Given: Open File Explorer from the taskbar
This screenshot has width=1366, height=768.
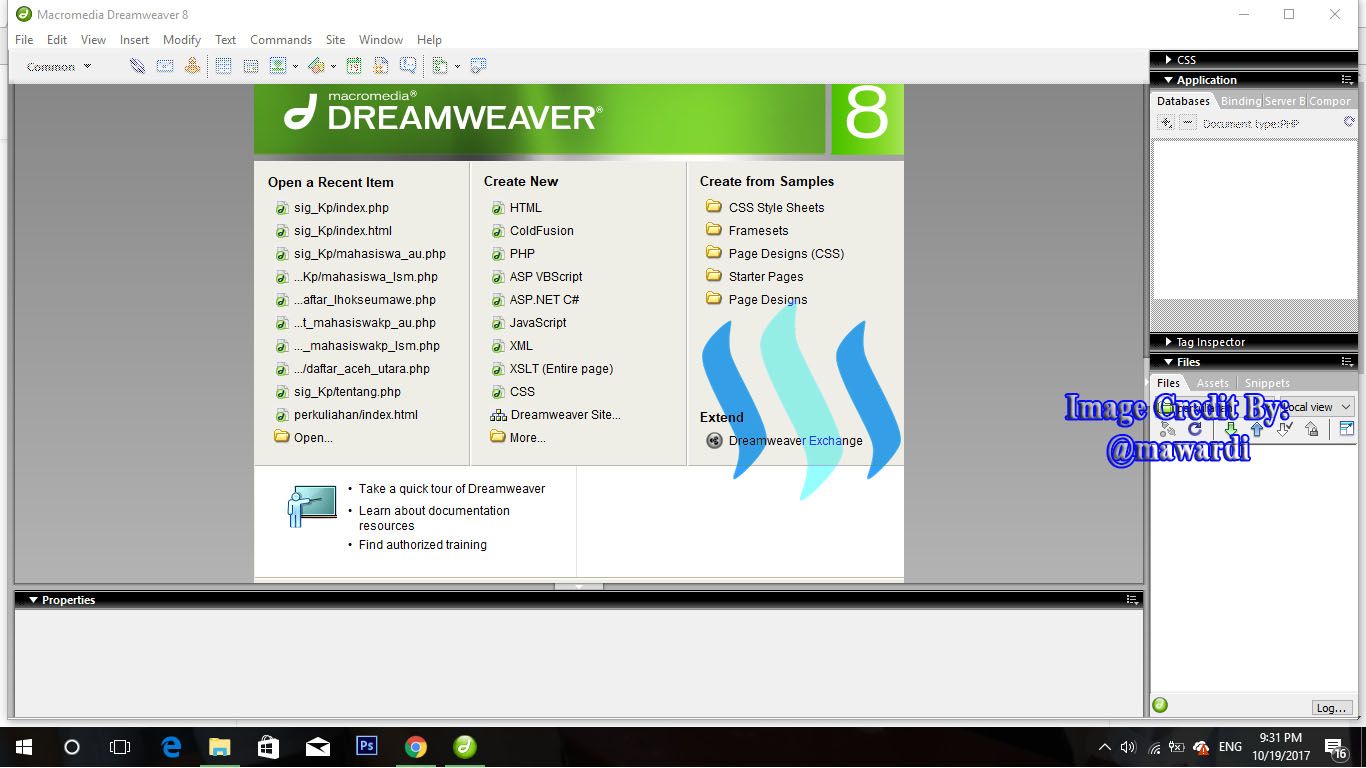Looking at the screenshot, I should 220,747.
